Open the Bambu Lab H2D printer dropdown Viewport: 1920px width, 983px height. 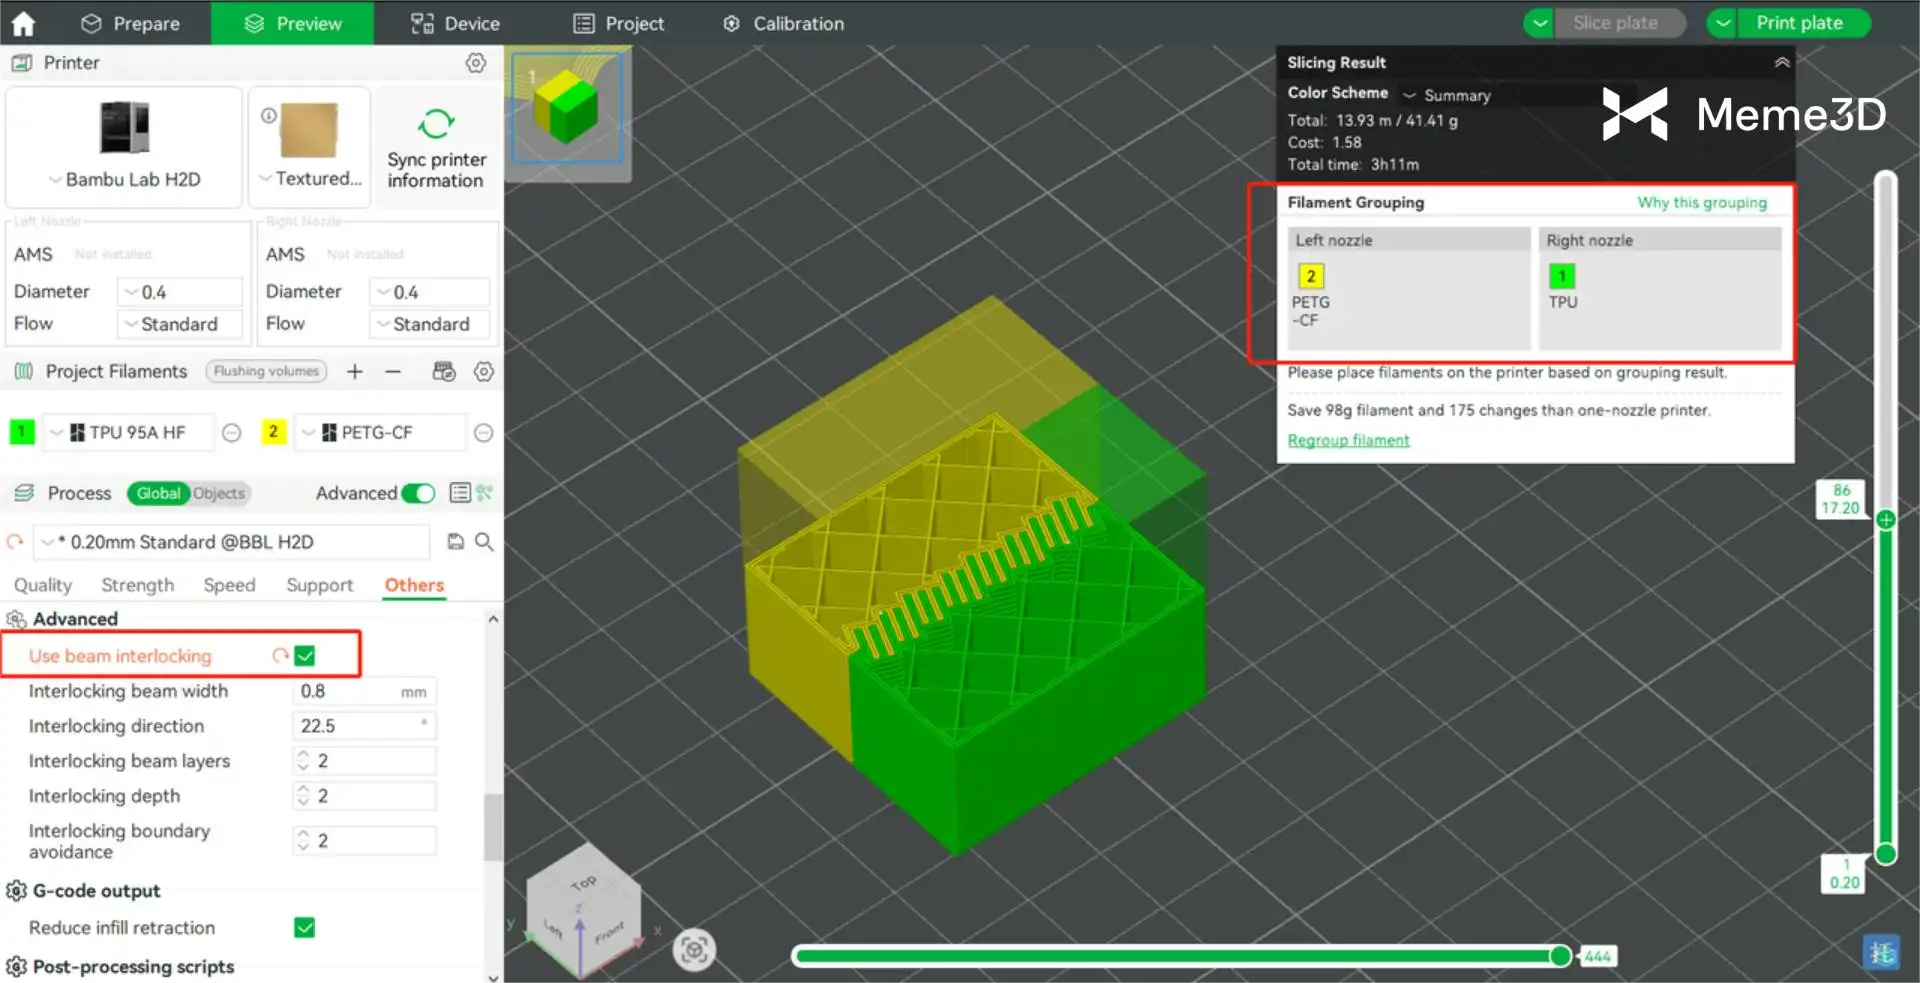pos(125,180)
